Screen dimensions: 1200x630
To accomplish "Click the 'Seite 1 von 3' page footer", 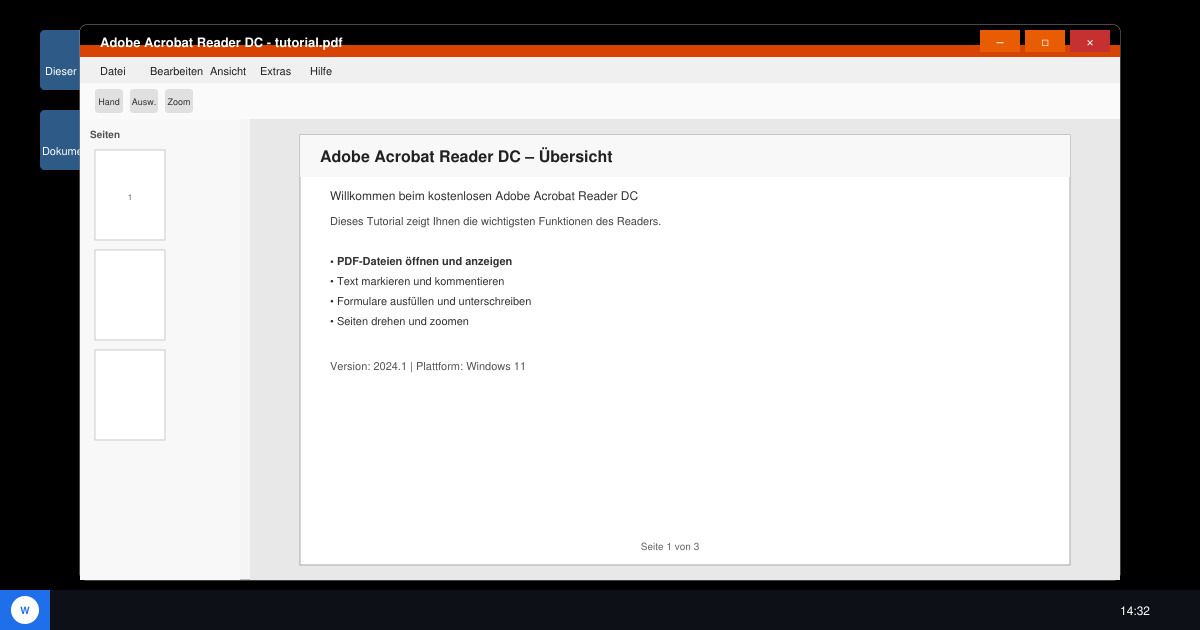I will [x=670, y=546].
